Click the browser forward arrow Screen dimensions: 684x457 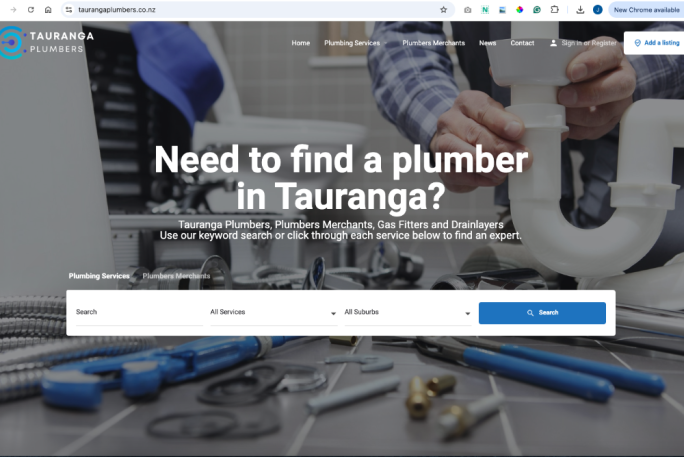tap(13, 10)
